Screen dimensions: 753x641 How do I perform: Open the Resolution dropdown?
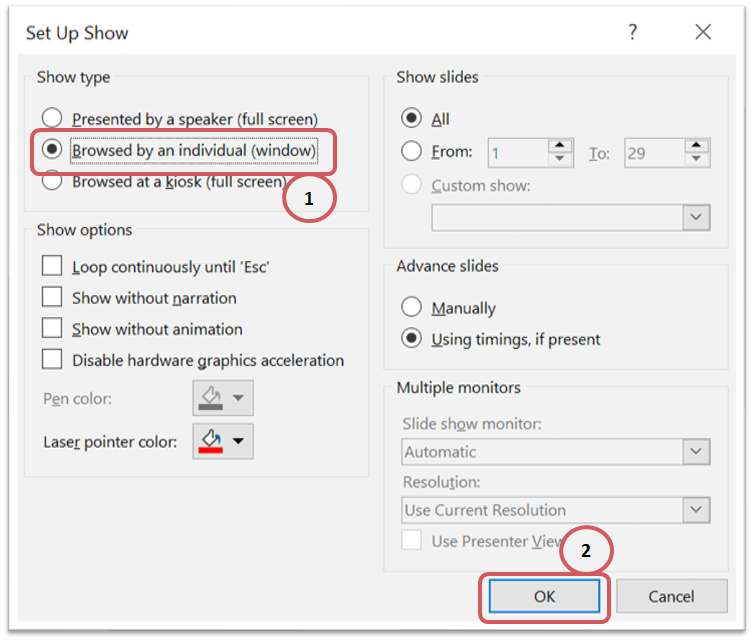[696, 509]
